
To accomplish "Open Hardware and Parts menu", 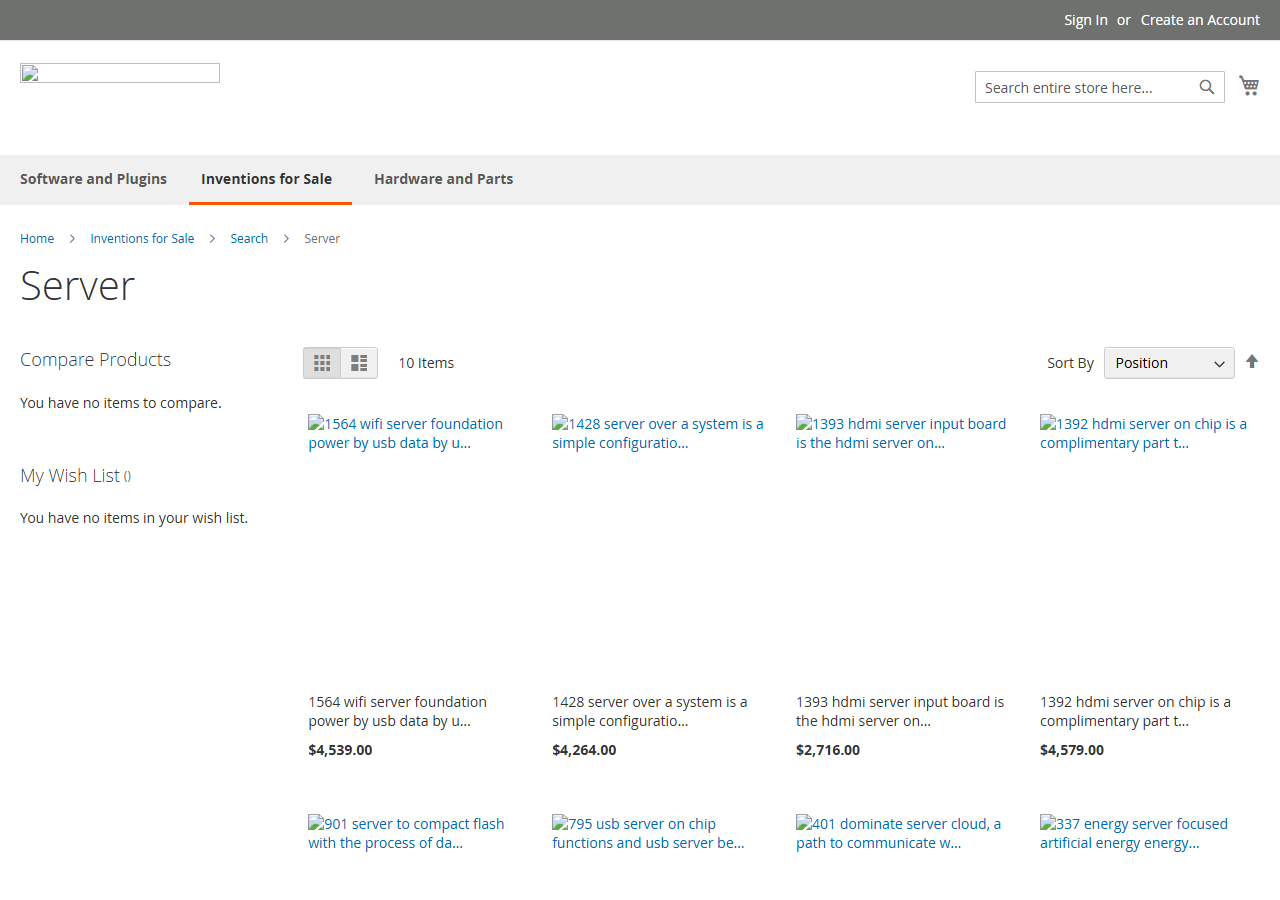I will click(x=444, y=179).
